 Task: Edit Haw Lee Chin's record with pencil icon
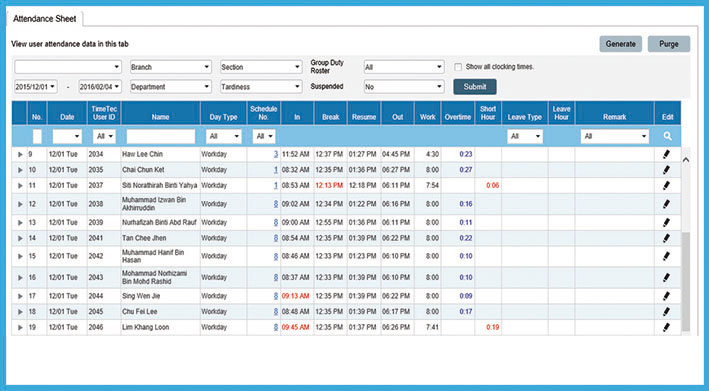coord(666,154)
